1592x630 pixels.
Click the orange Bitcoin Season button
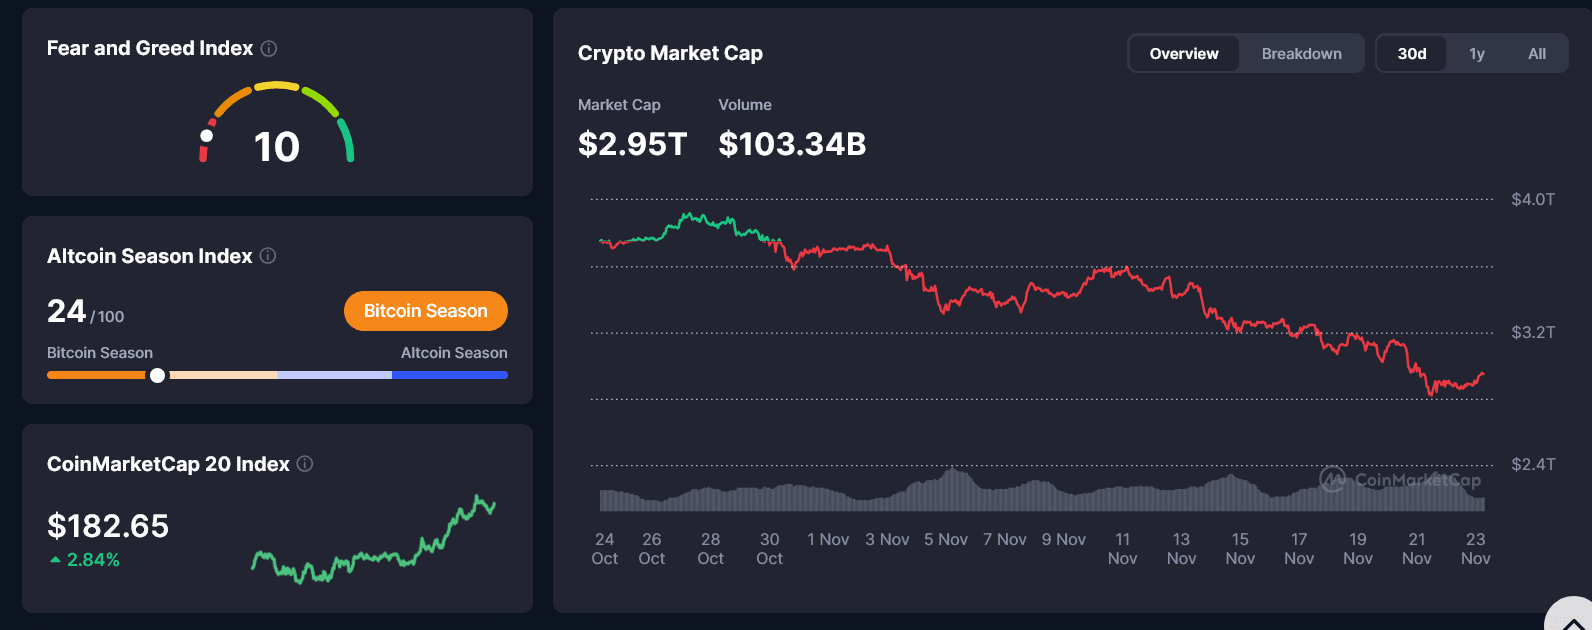point(425,310)
